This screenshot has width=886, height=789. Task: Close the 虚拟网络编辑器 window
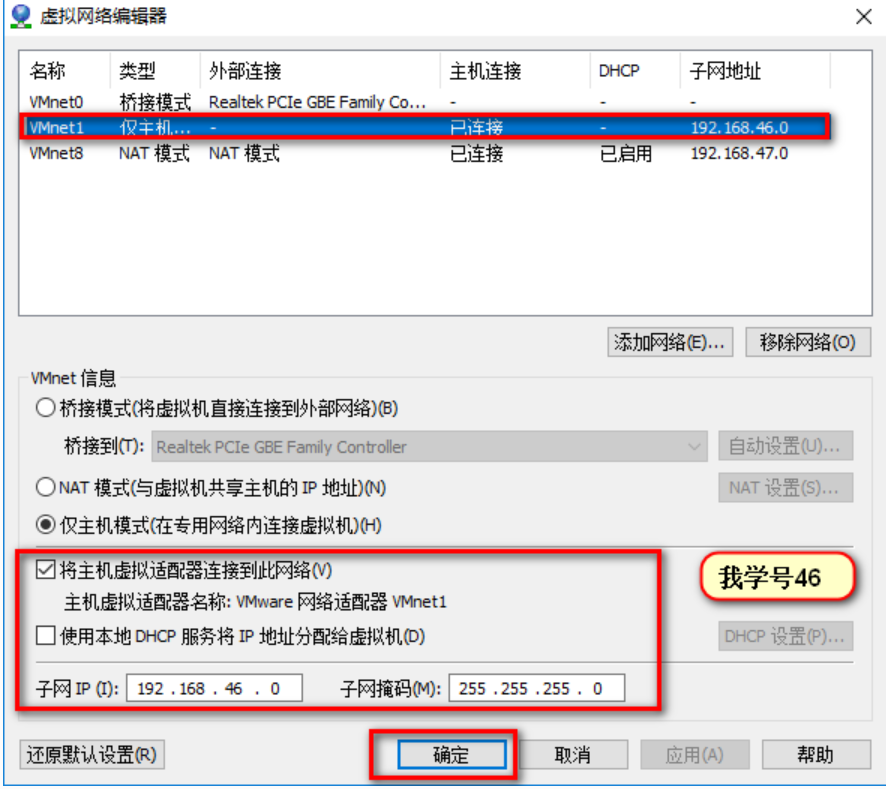[863, 17]
